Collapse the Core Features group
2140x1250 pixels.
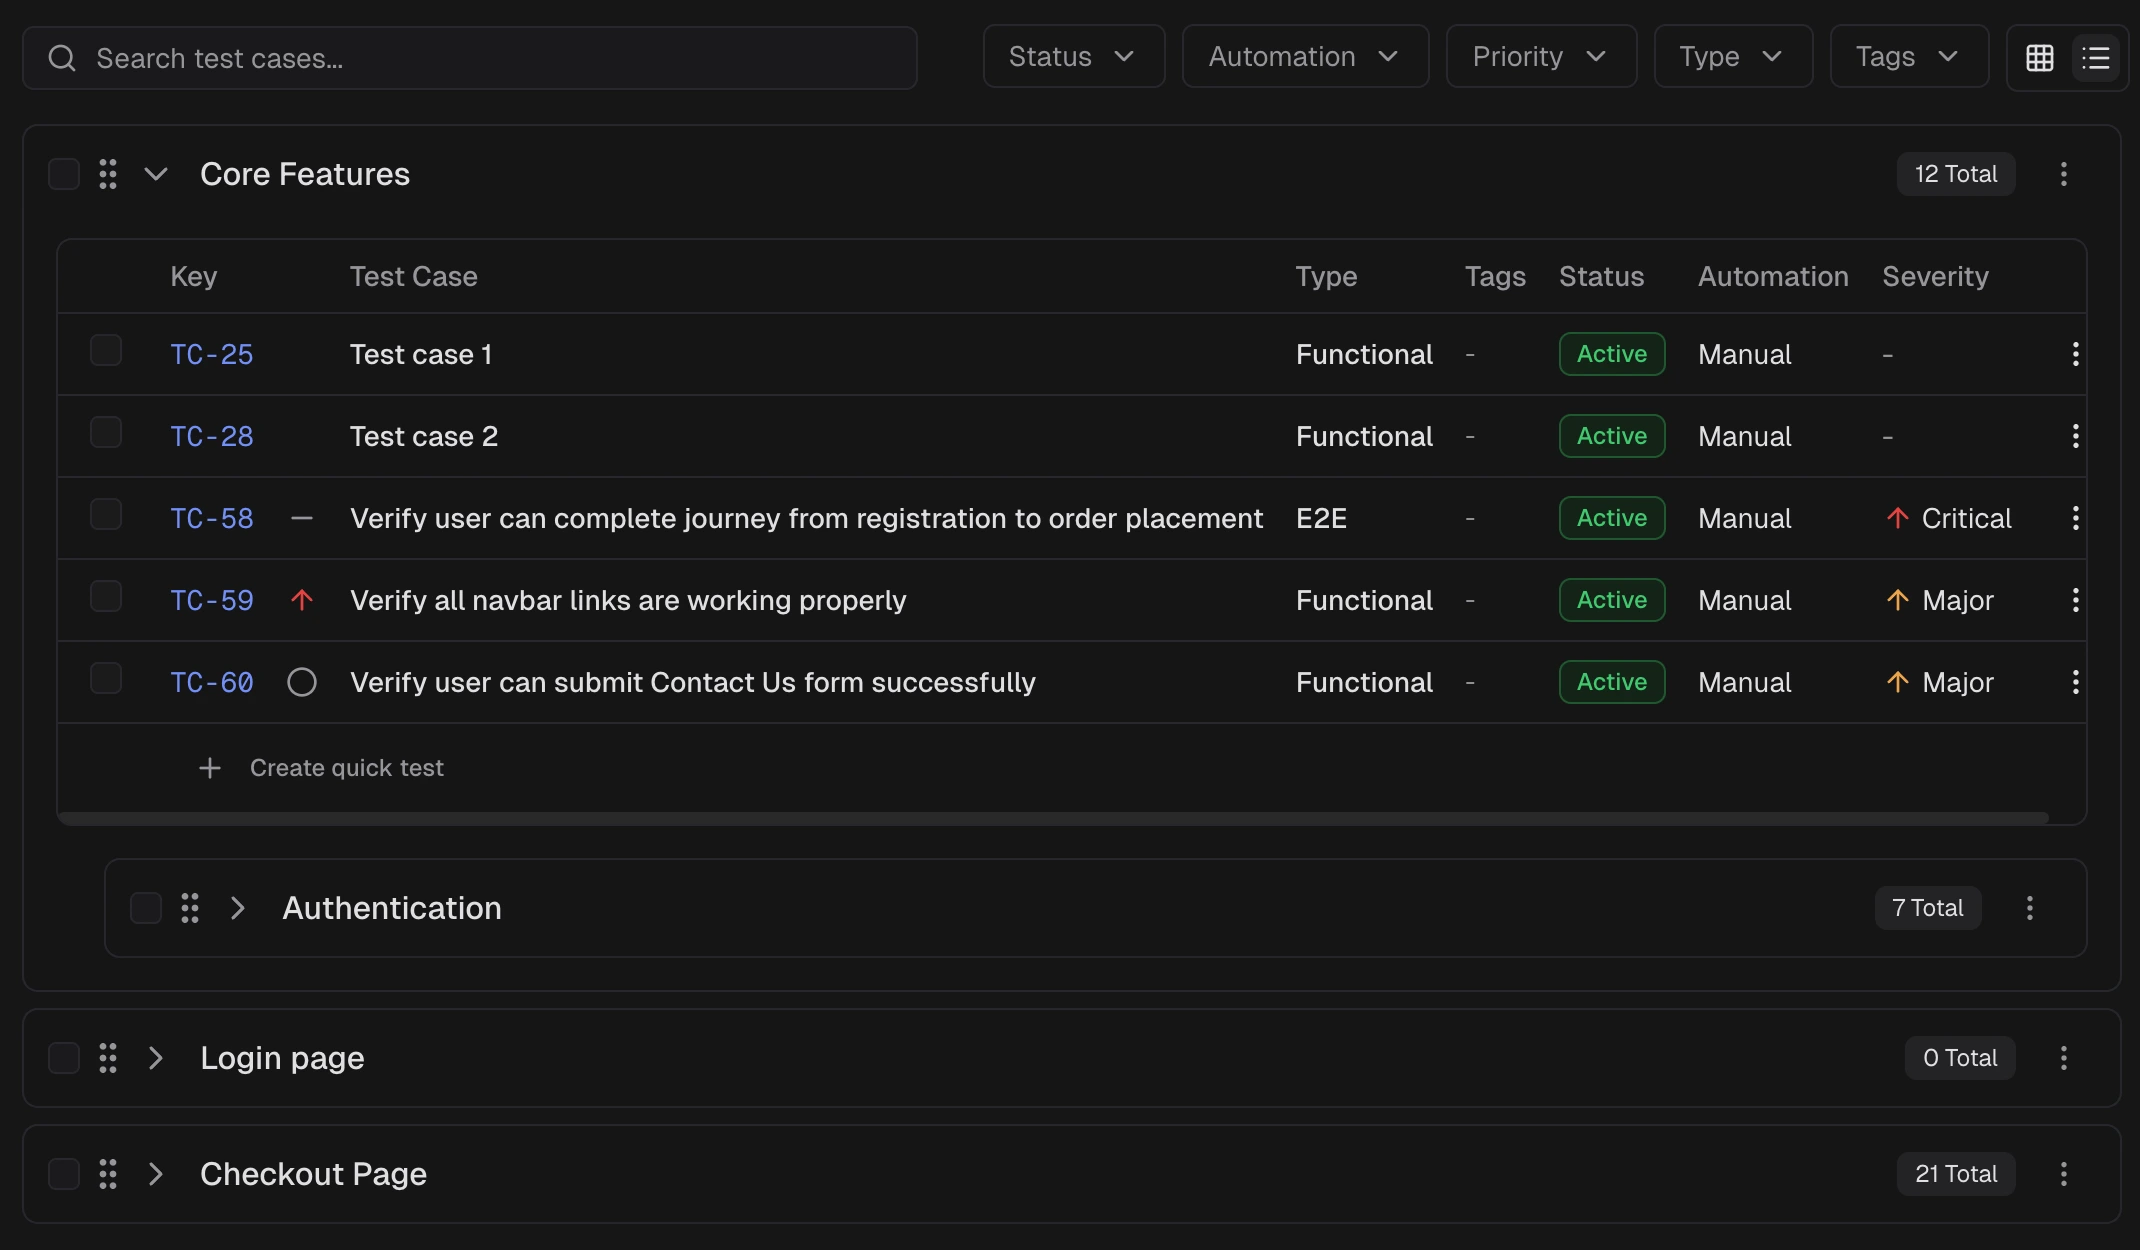point(155,173)
